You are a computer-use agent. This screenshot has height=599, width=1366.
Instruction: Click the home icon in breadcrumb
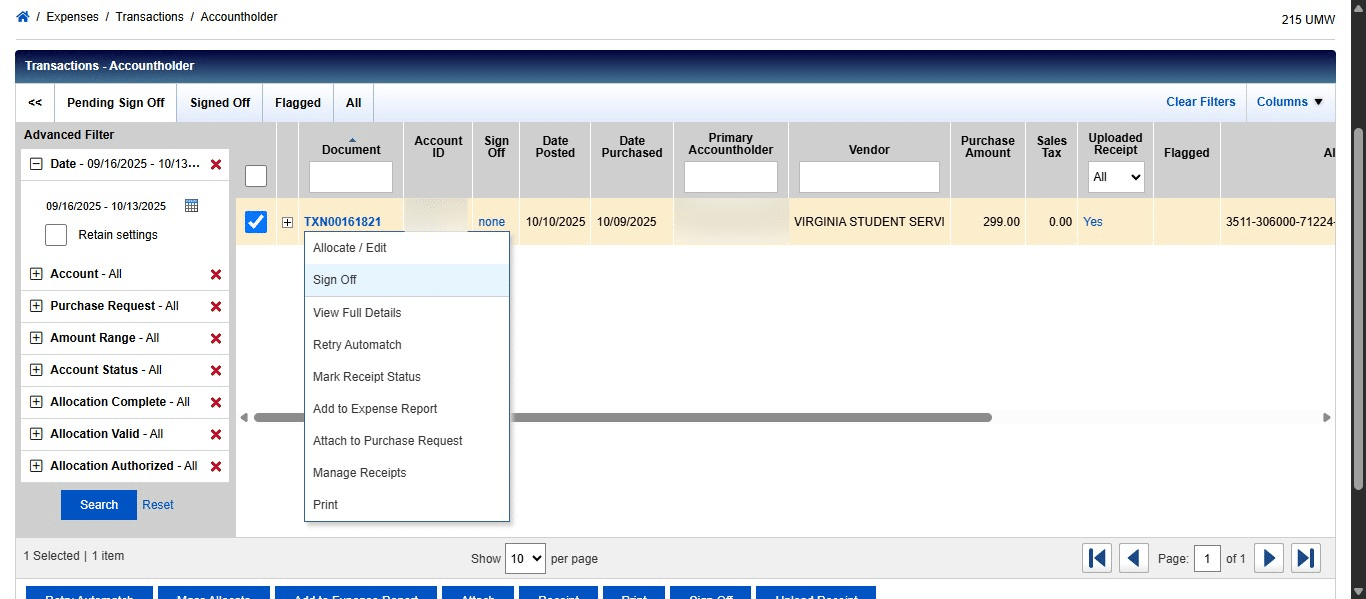click(23, 17)
